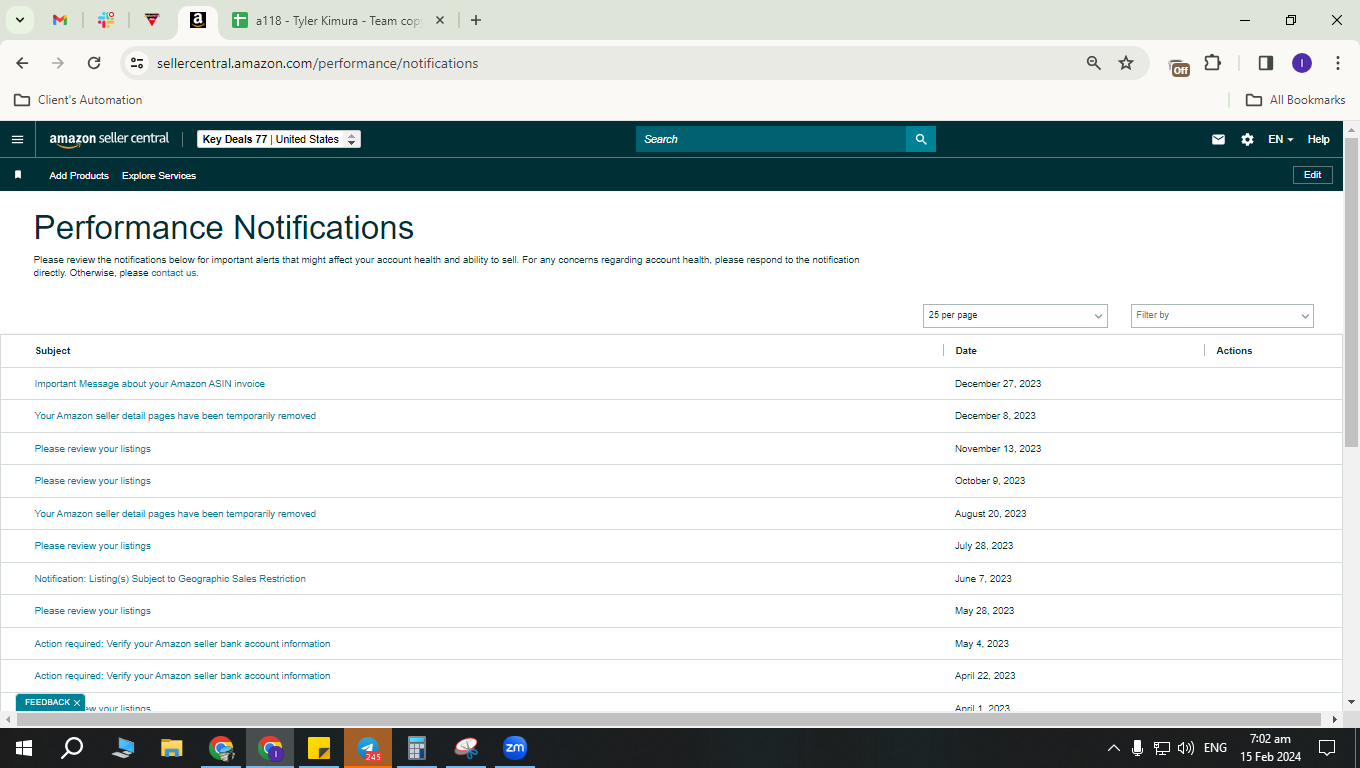The height and width of the screenshot is (768, 1360).
Task: Open the December 8 detail pages removed notification
Action: pyautogui.click(x=175, y=416)
